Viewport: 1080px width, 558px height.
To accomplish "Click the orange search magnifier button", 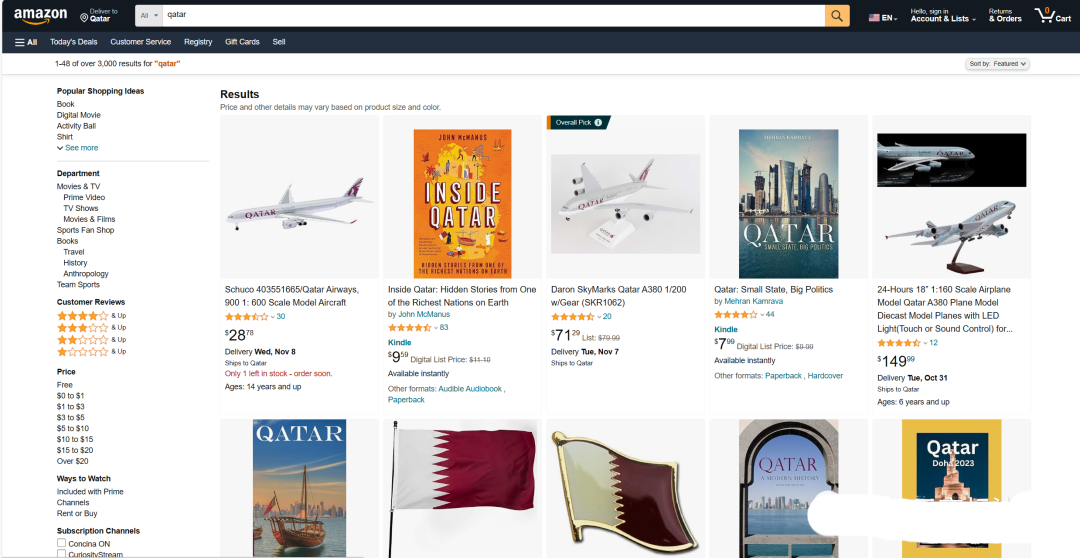I will click(x=837, y=16).
